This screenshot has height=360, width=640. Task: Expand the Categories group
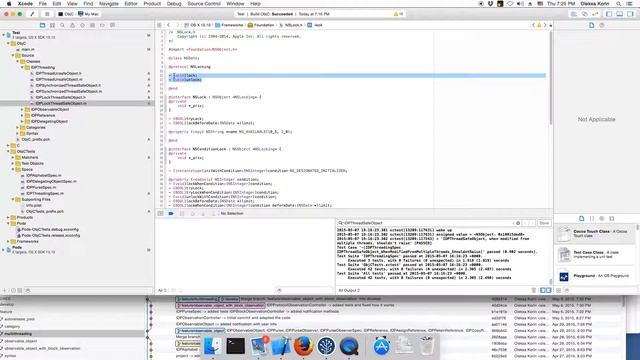pyautogui.click(x=18, y=127)
